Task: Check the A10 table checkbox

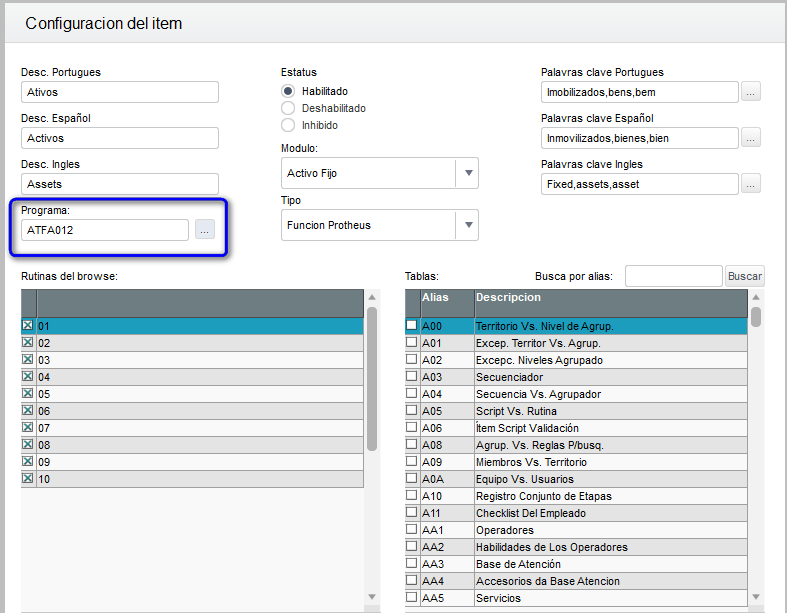Action: (x=412, y=496)
